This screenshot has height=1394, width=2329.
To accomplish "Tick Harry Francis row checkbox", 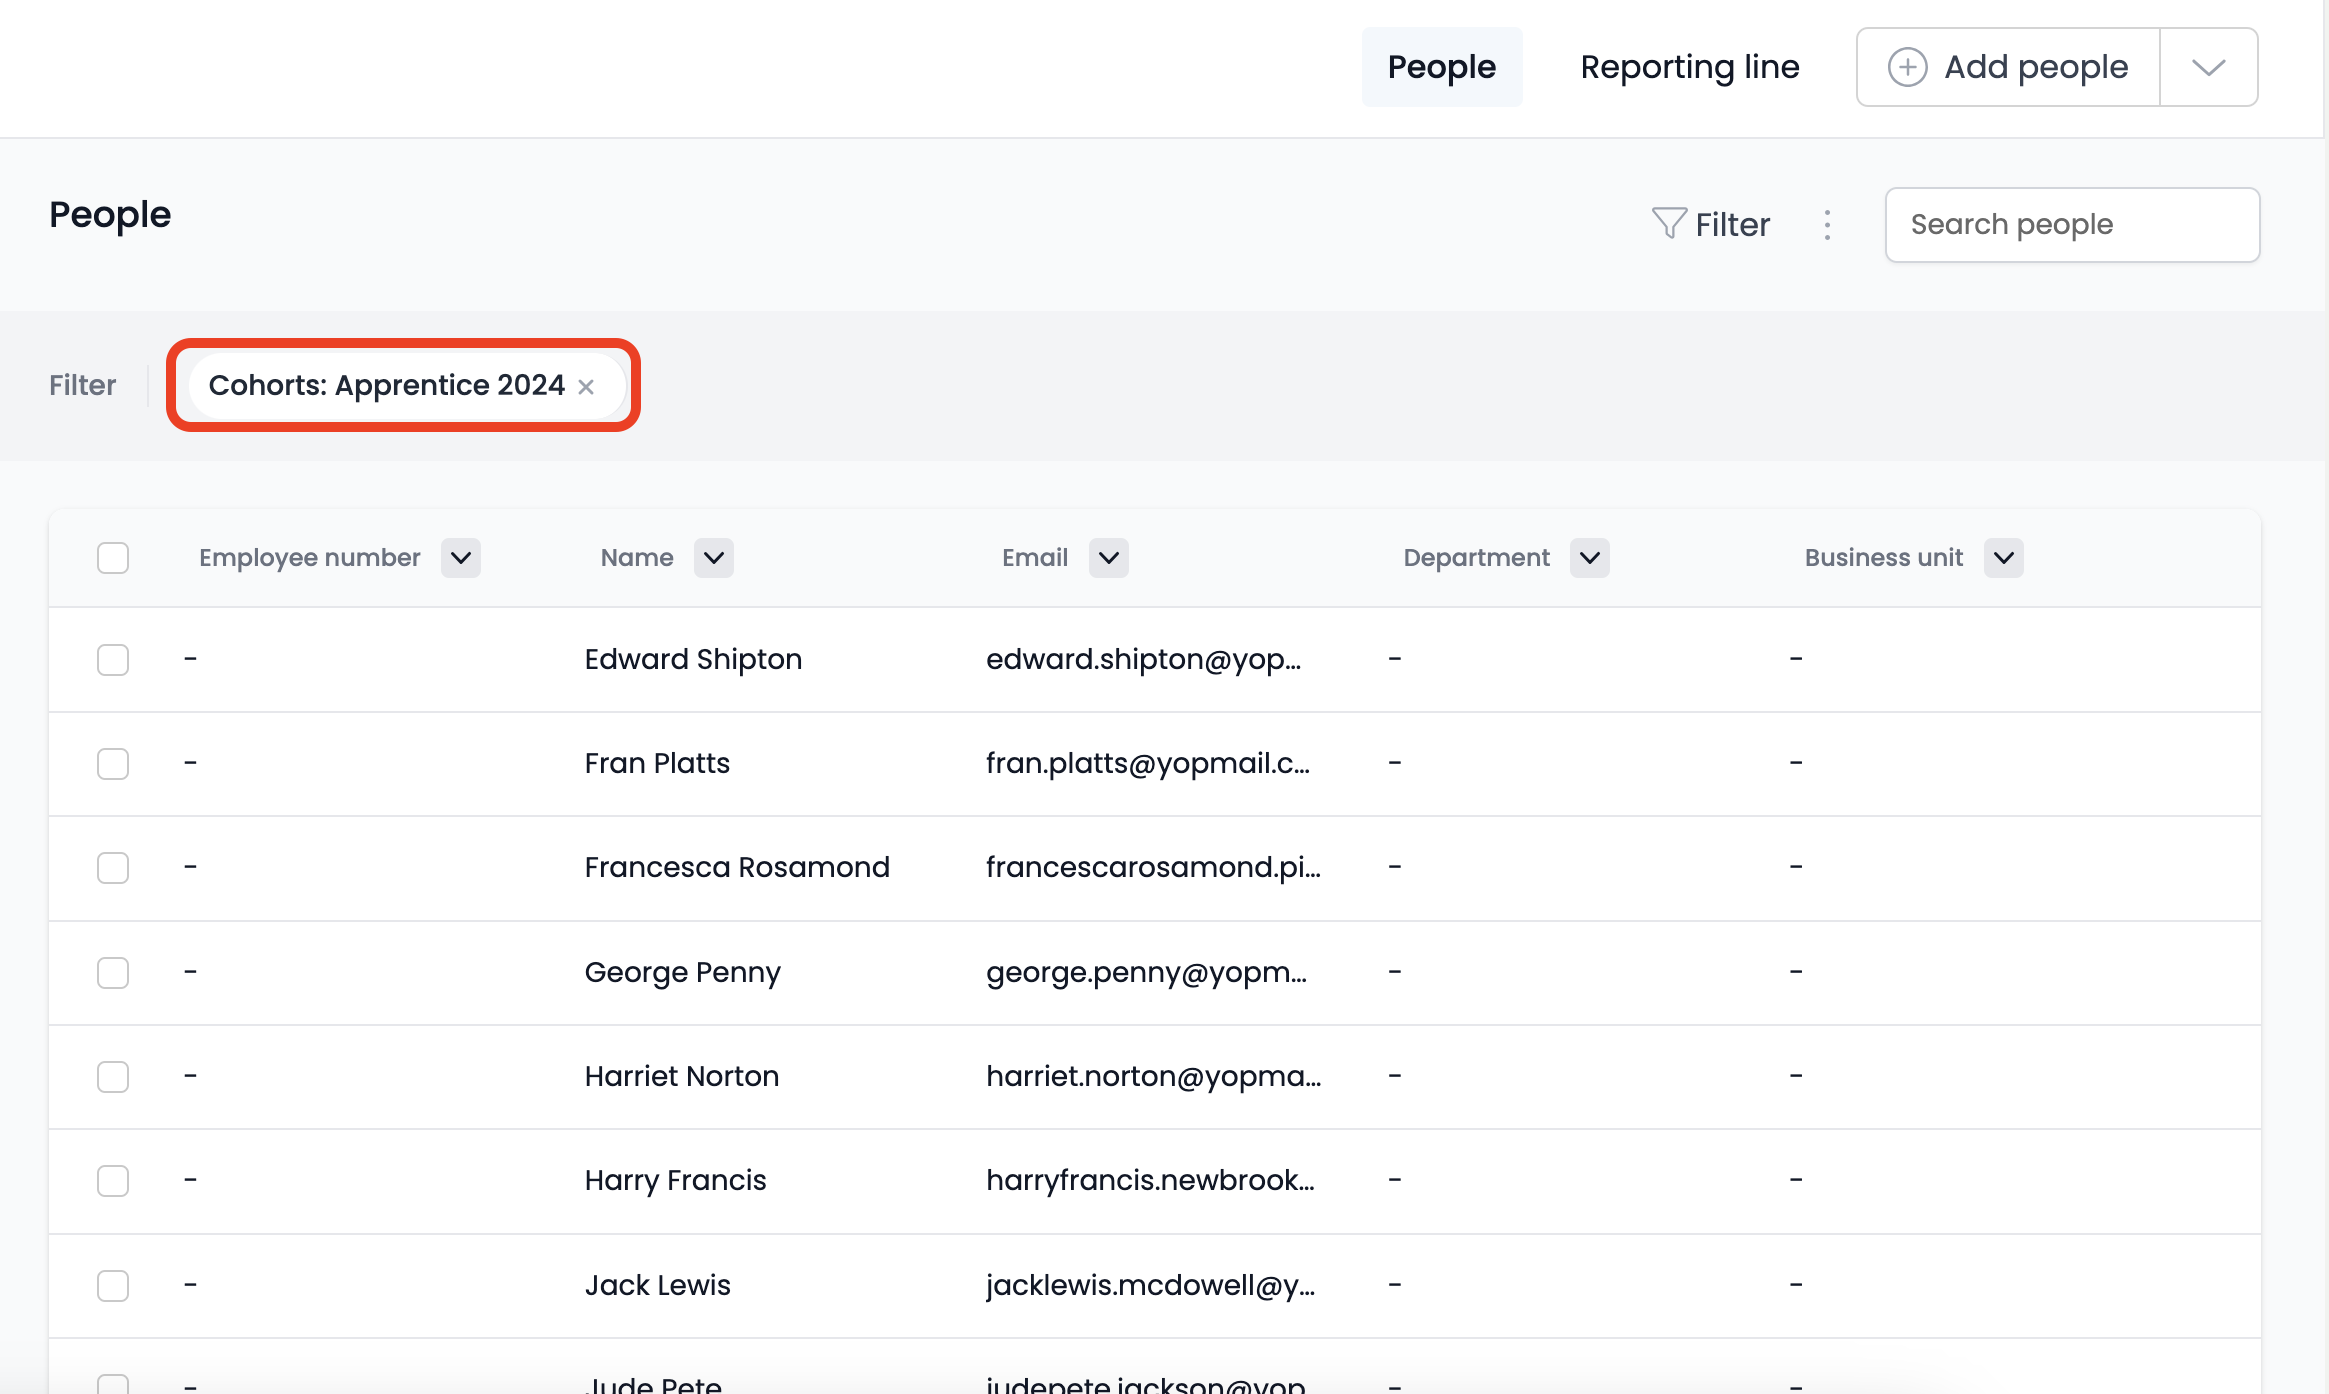I will click(x=113, y=1181).
